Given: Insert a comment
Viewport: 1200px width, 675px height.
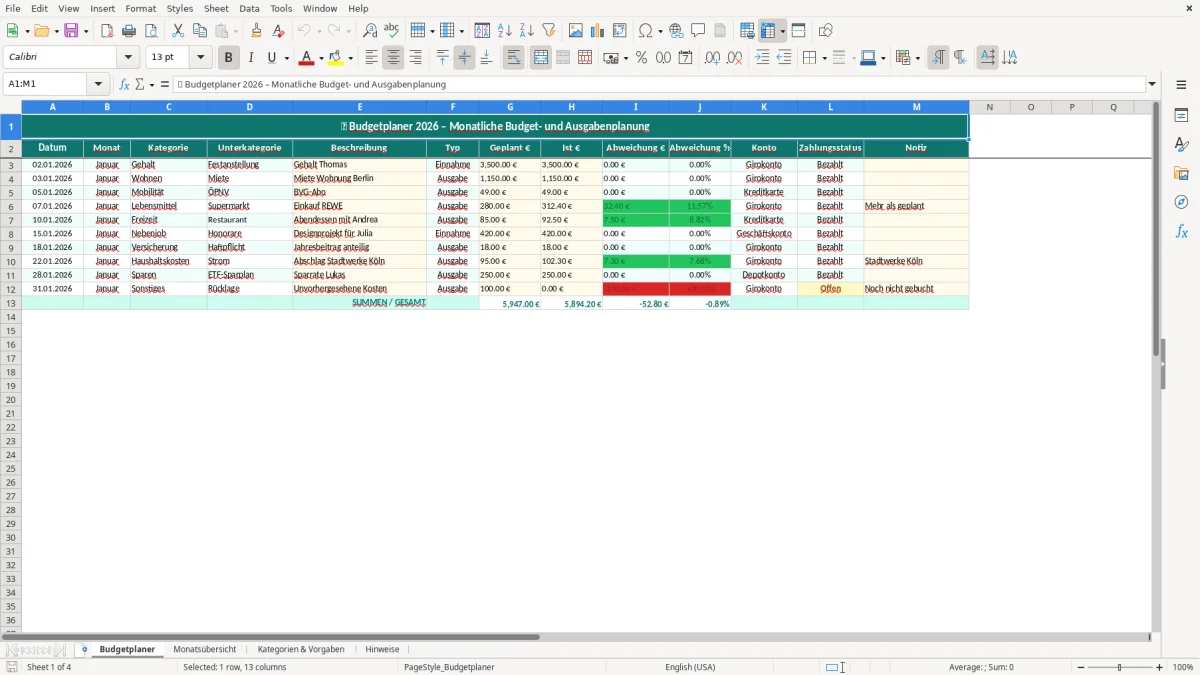Looking at the screenshot, I should point(698,31).
